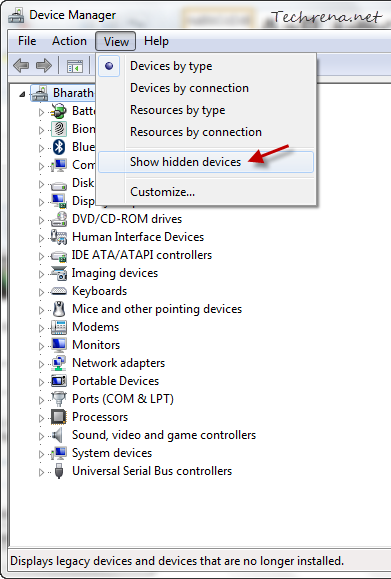Click the Bluetooth category icon
This screenshot has height=579, width=391.
coord(59,147)
